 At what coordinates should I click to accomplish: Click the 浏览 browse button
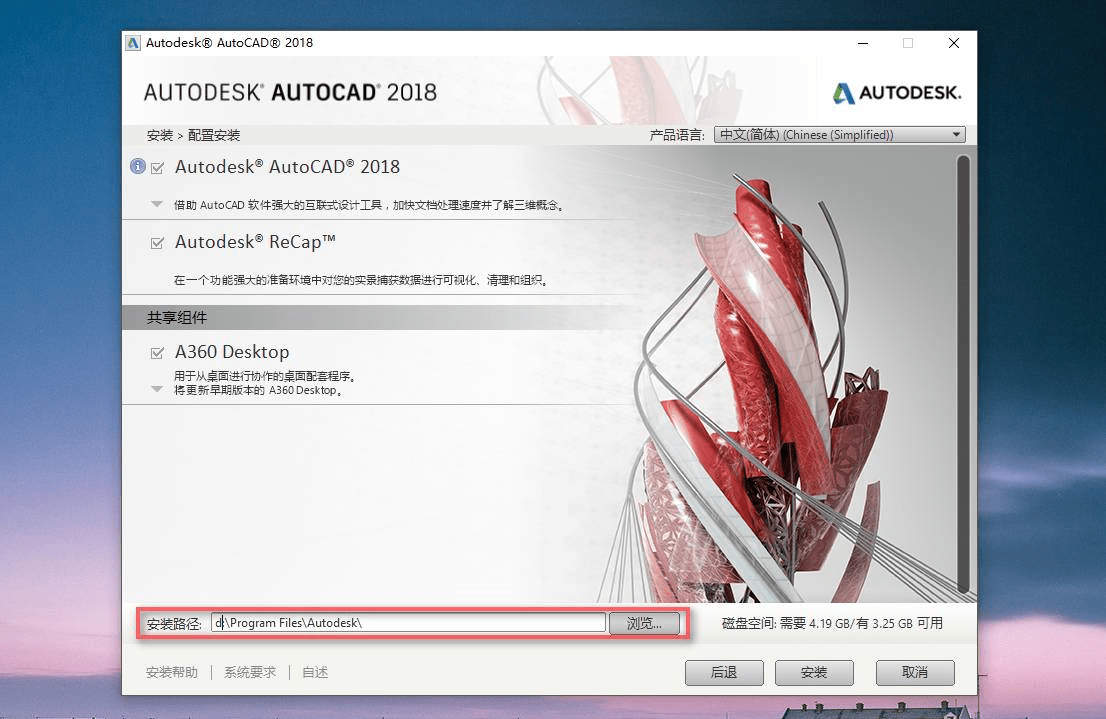coord(645,622)
